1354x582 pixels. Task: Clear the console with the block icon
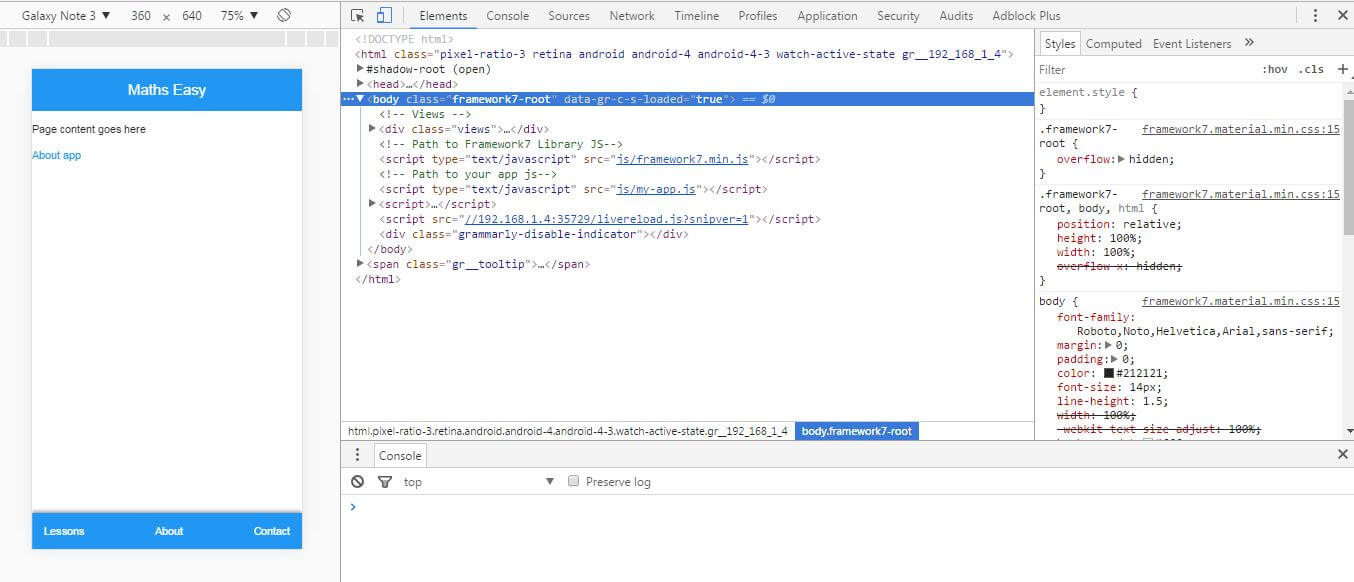[x=357, y=481]
